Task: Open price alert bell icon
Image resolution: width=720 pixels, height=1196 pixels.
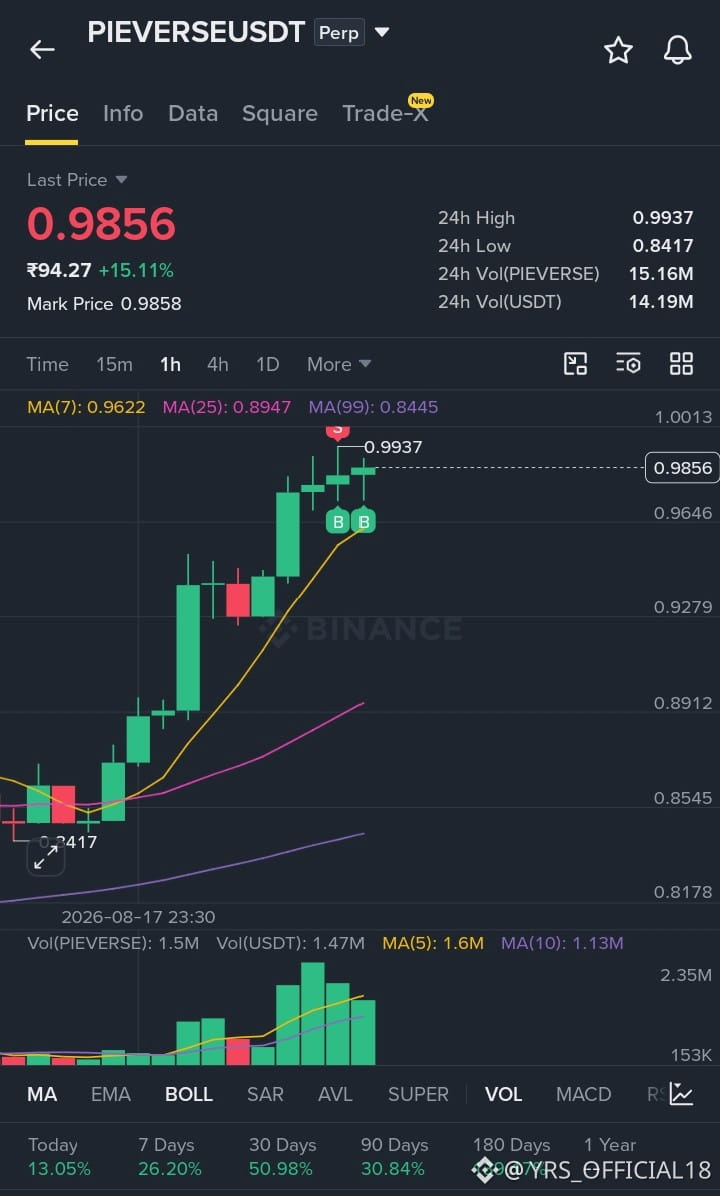Action: [x=677, y=50]
